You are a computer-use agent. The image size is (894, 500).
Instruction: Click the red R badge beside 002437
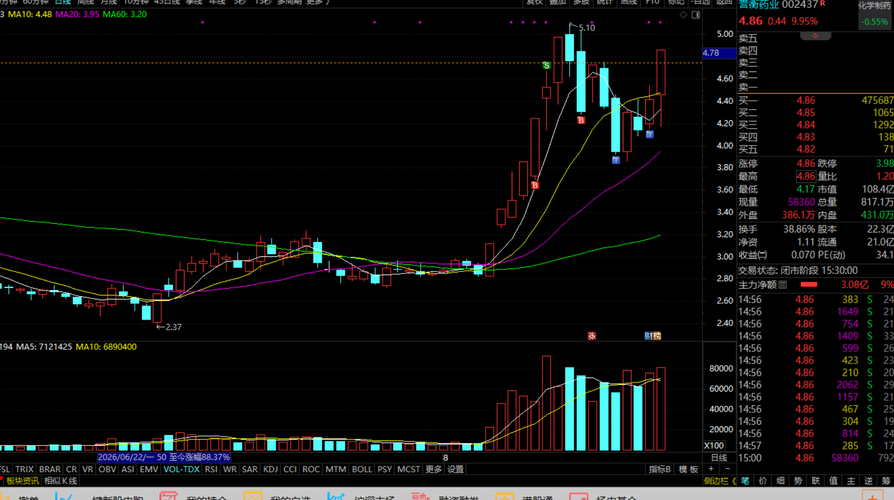tap(823, 3)
